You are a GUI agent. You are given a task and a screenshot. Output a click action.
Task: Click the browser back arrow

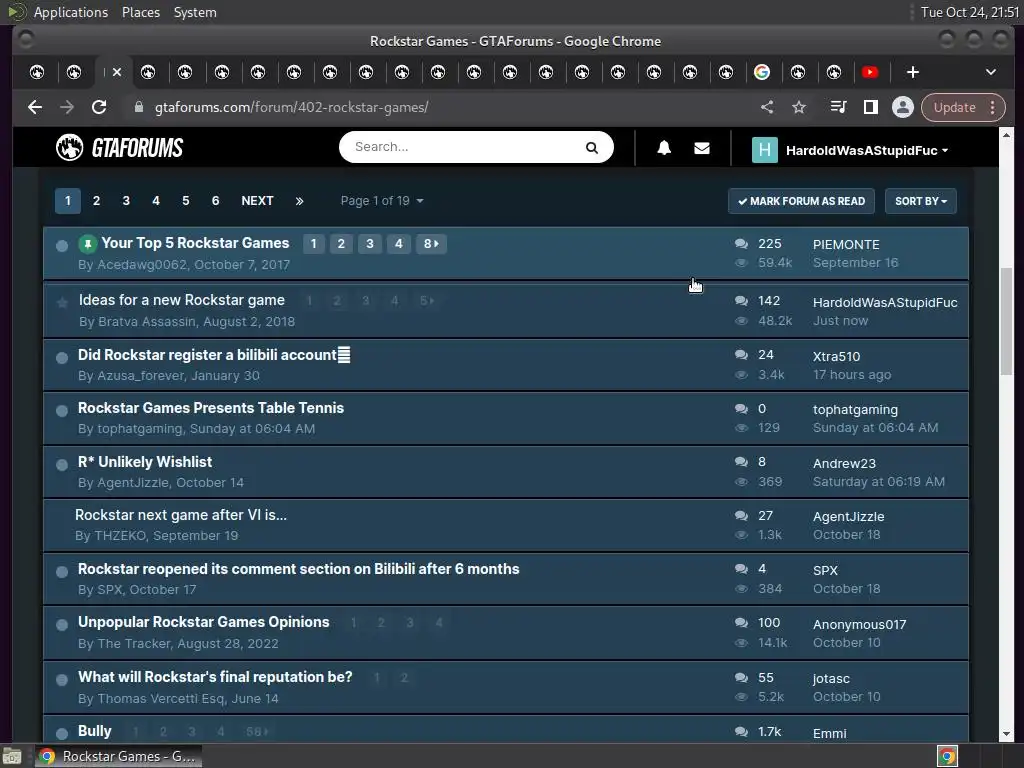tap(35, 107)
